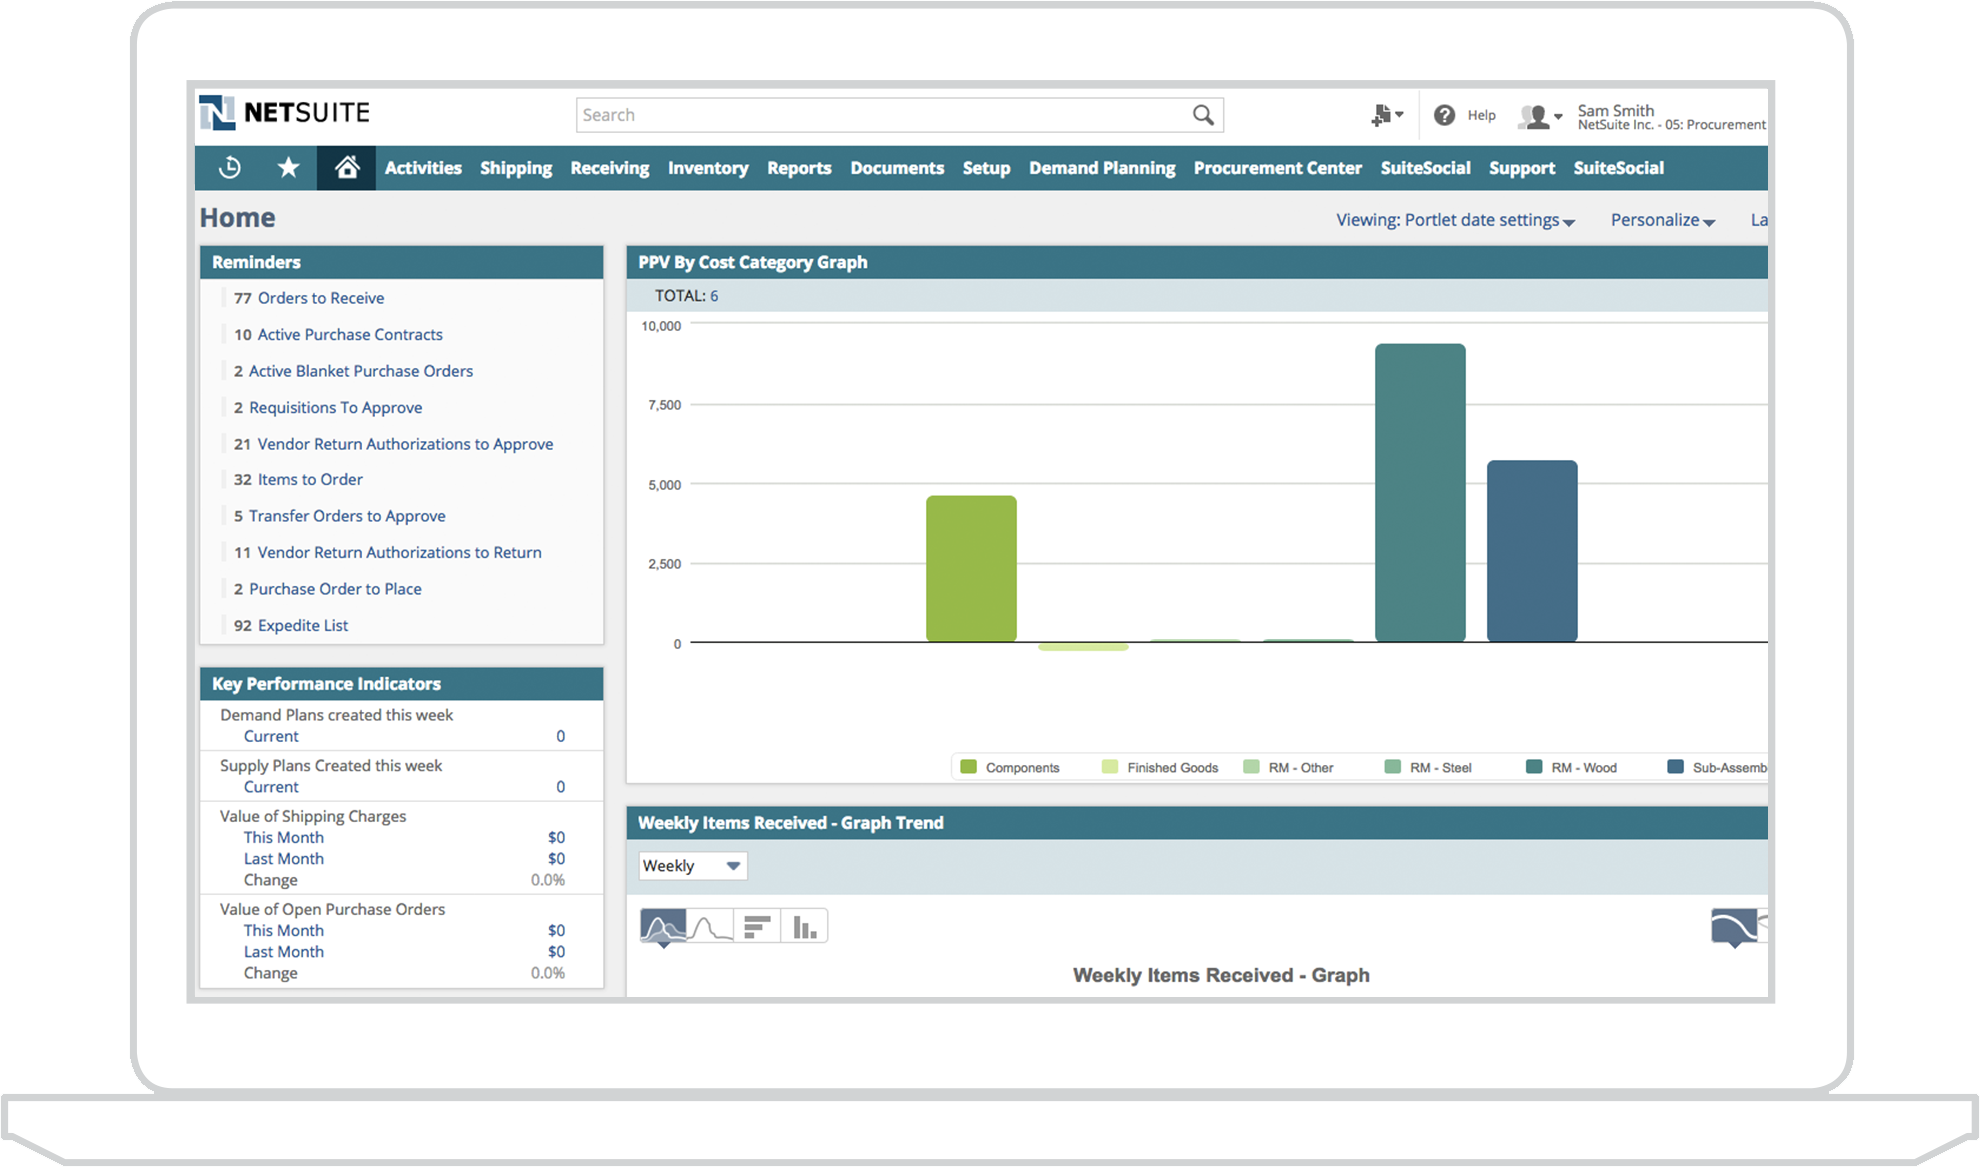Open the Shortcuts star icon
Screen dimensions: 1980x1167
tap(288, 168)
